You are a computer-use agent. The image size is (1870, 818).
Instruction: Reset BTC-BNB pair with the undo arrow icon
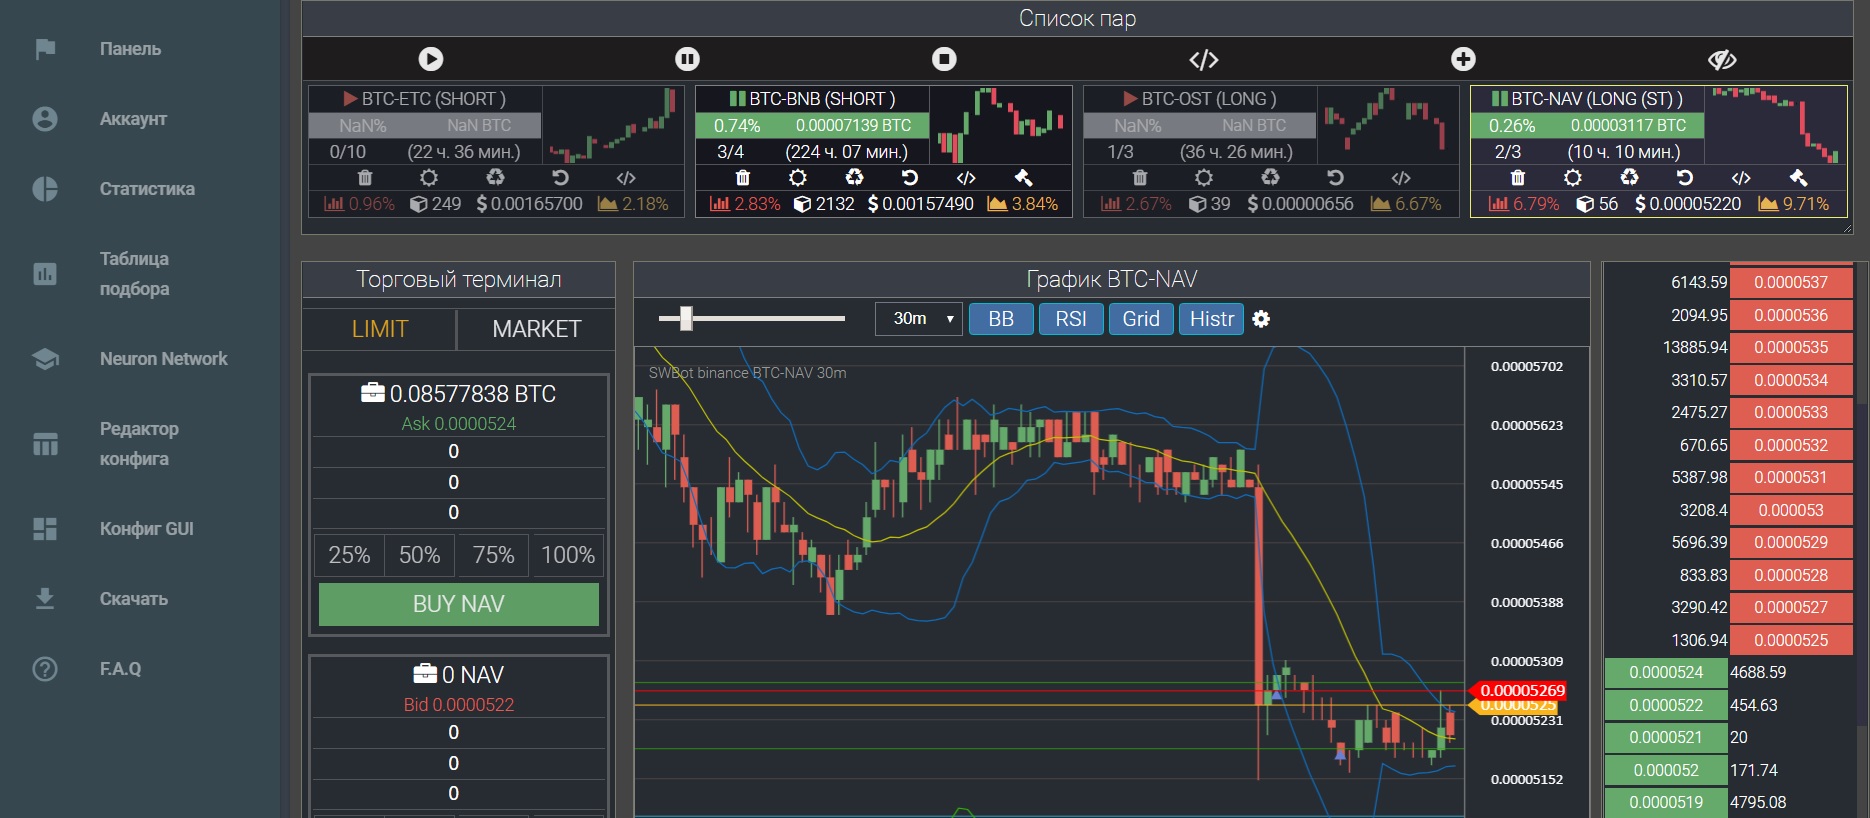point(909,178)
